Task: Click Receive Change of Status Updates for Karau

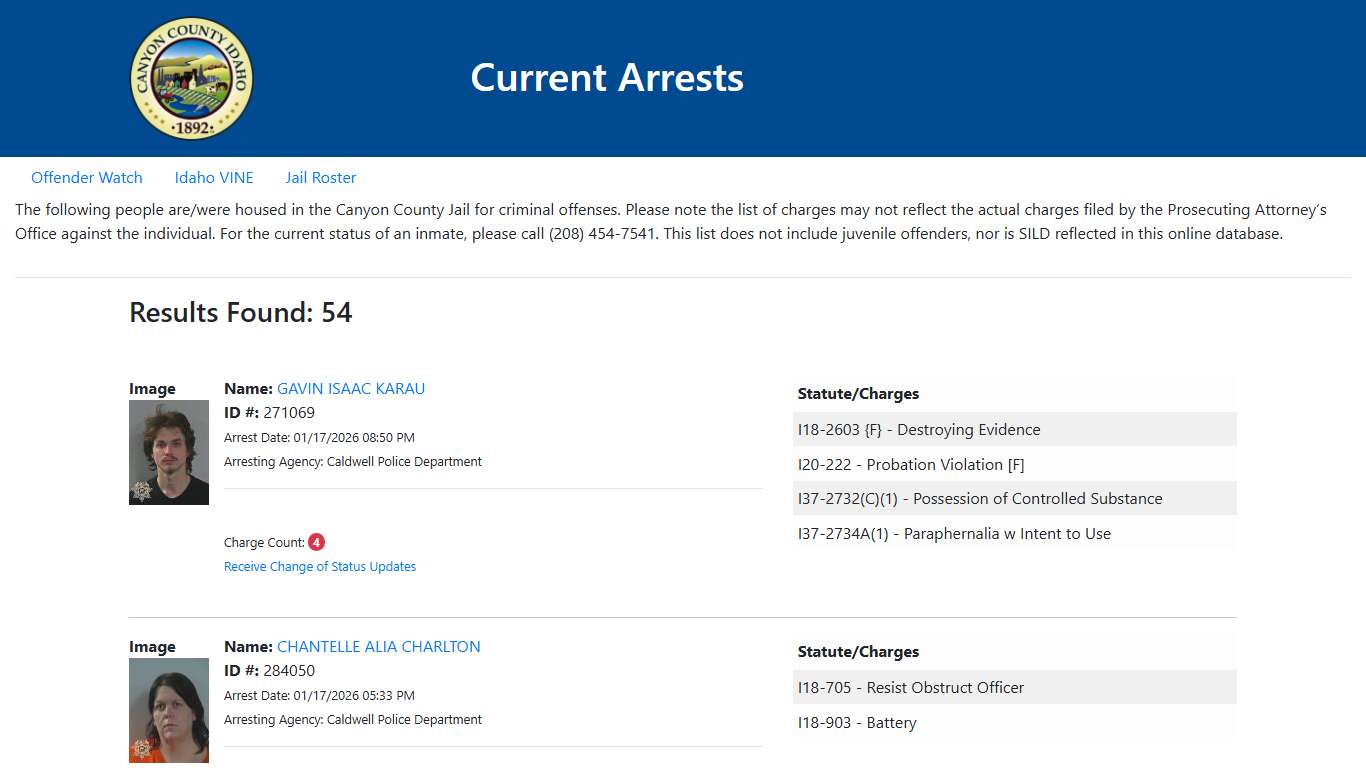Action: click(x=320, y=566)
